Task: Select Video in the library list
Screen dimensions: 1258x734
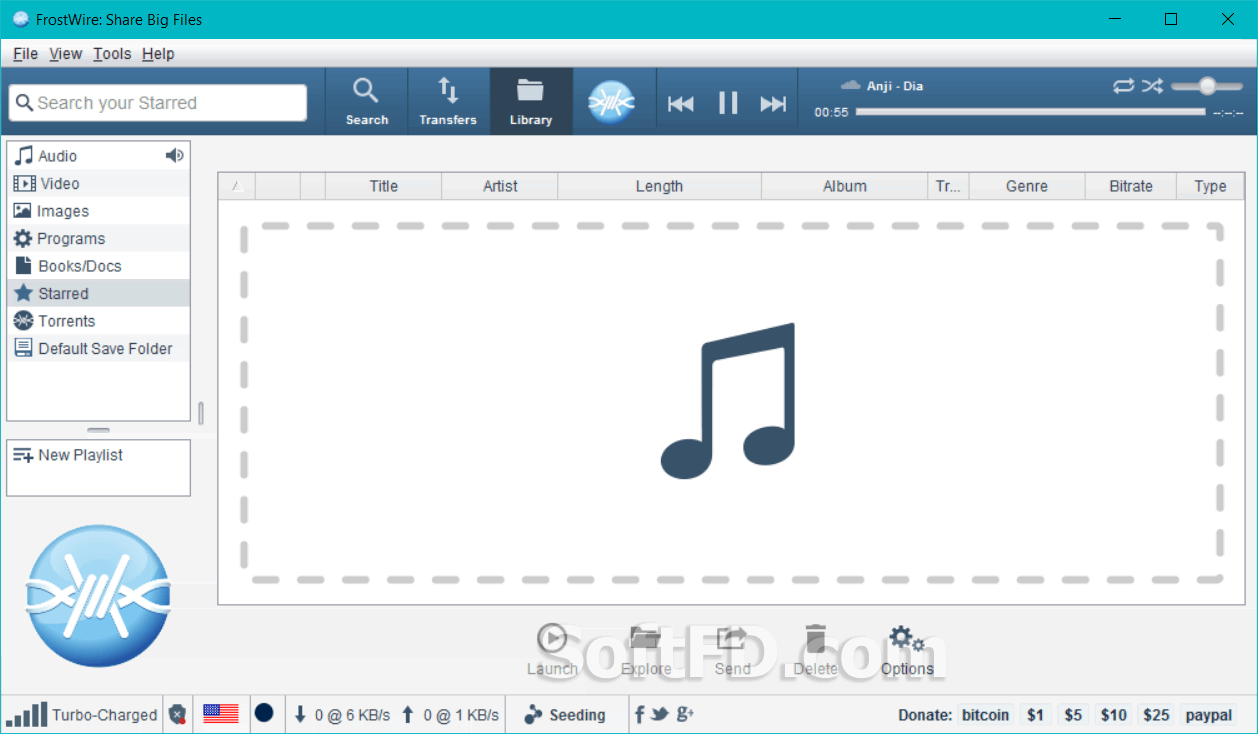Action: (98, 183)
